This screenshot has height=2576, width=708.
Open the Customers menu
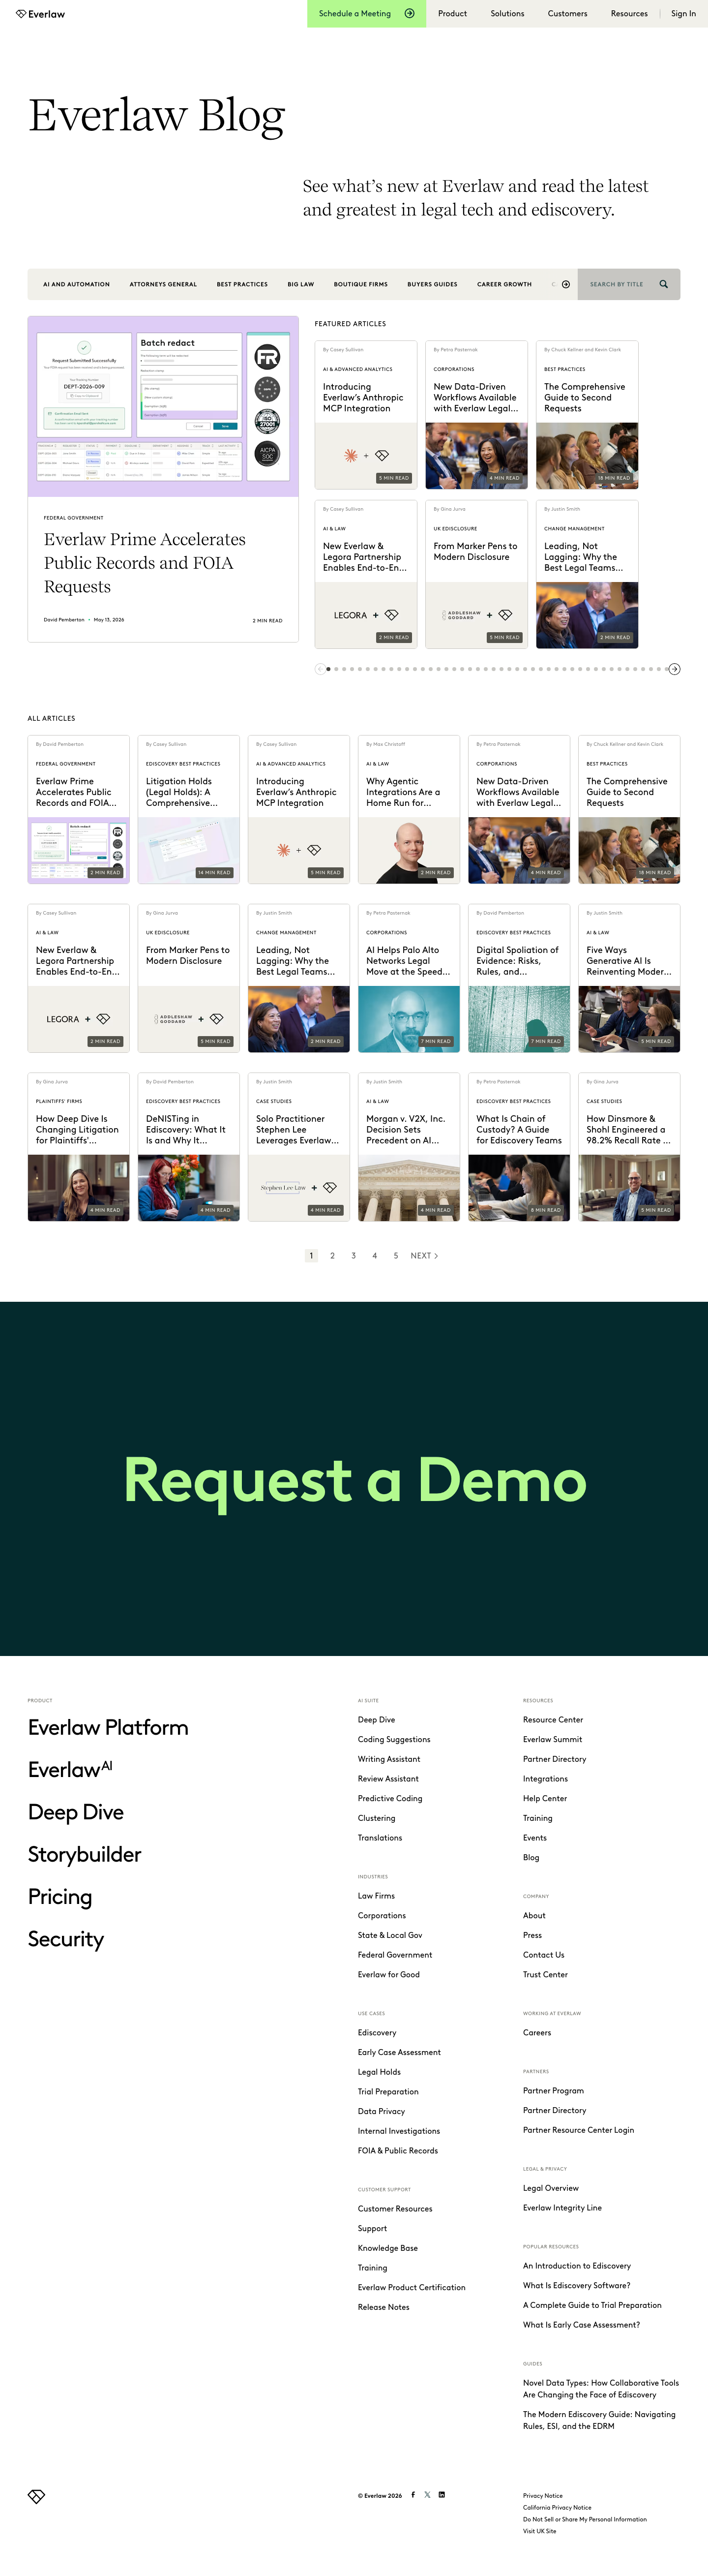click(x=567, y=14)
